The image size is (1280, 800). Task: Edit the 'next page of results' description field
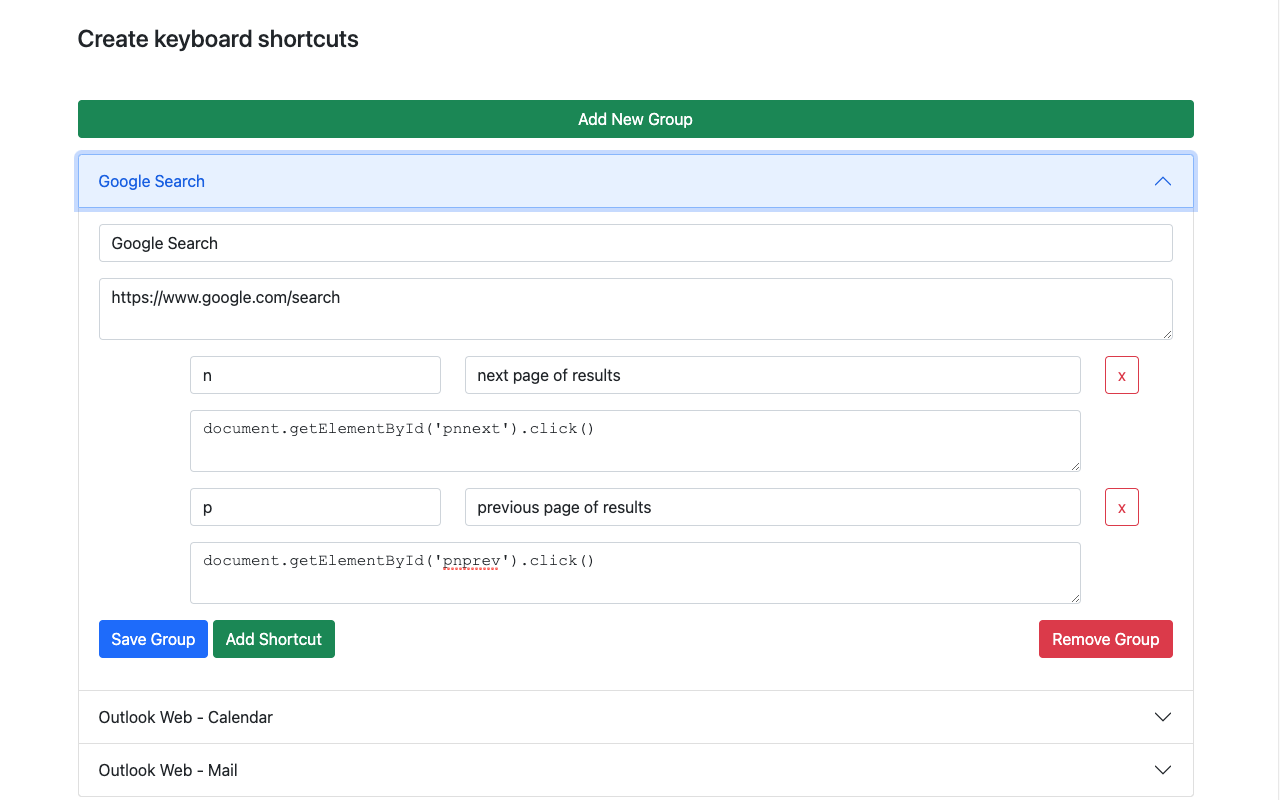pos(772,375)
